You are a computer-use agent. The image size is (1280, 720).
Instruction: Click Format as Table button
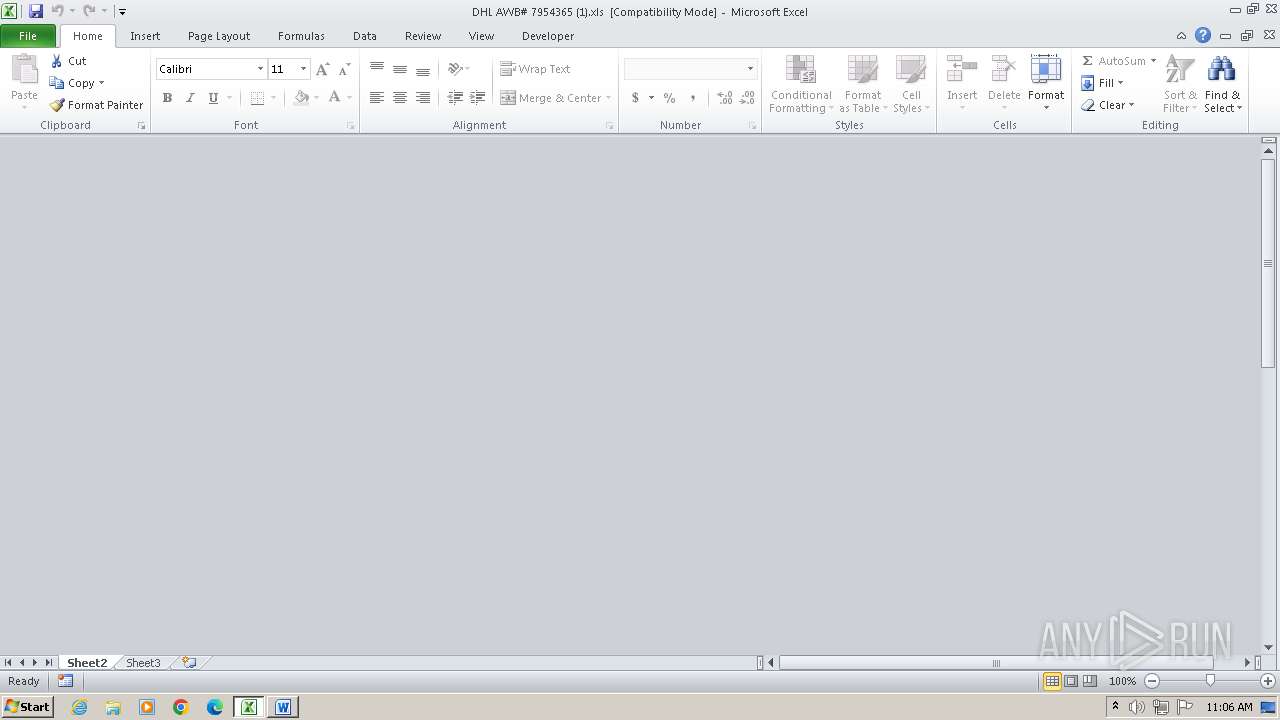coord(862,83)
